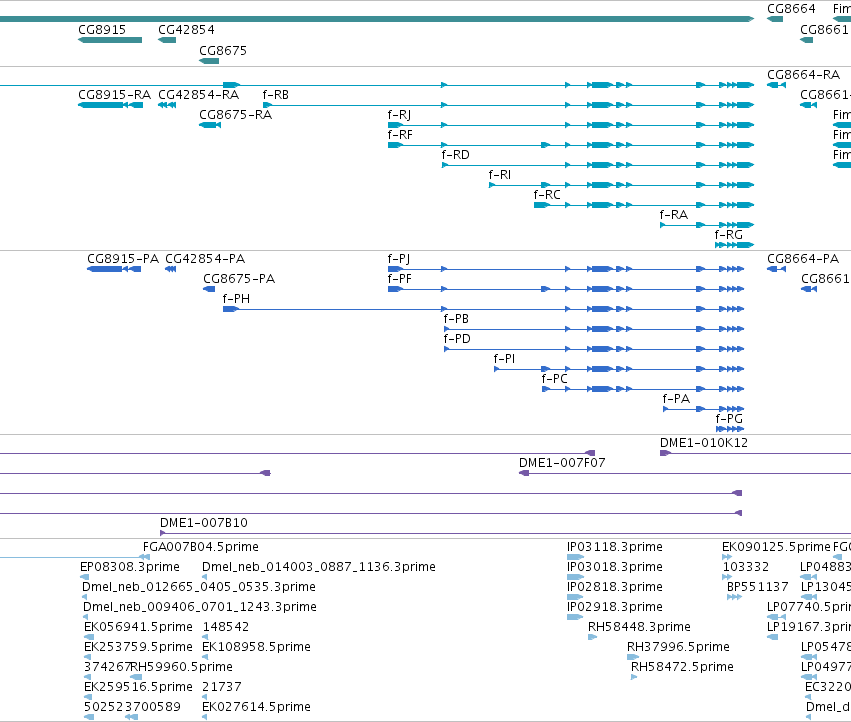Click protein f-PB label
The image size is (851, 722).
coord(456,319)
